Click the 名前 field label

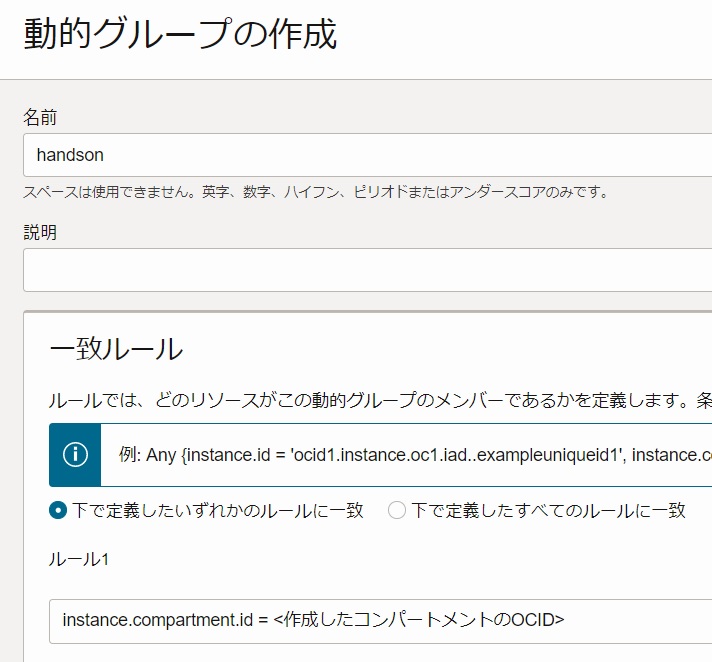40,118
